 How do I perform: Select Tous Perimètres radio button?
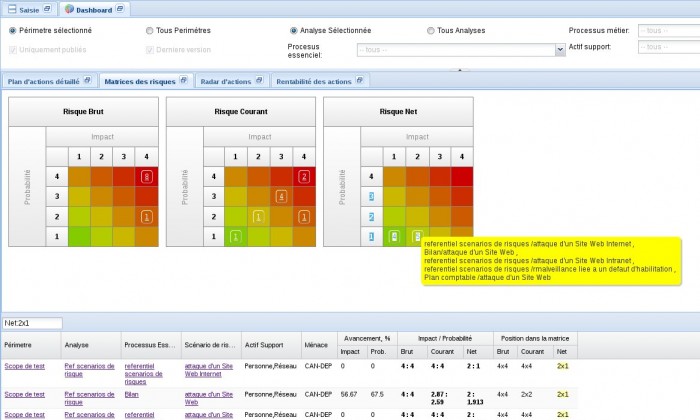pyautogui.click(x=150, y=31)
